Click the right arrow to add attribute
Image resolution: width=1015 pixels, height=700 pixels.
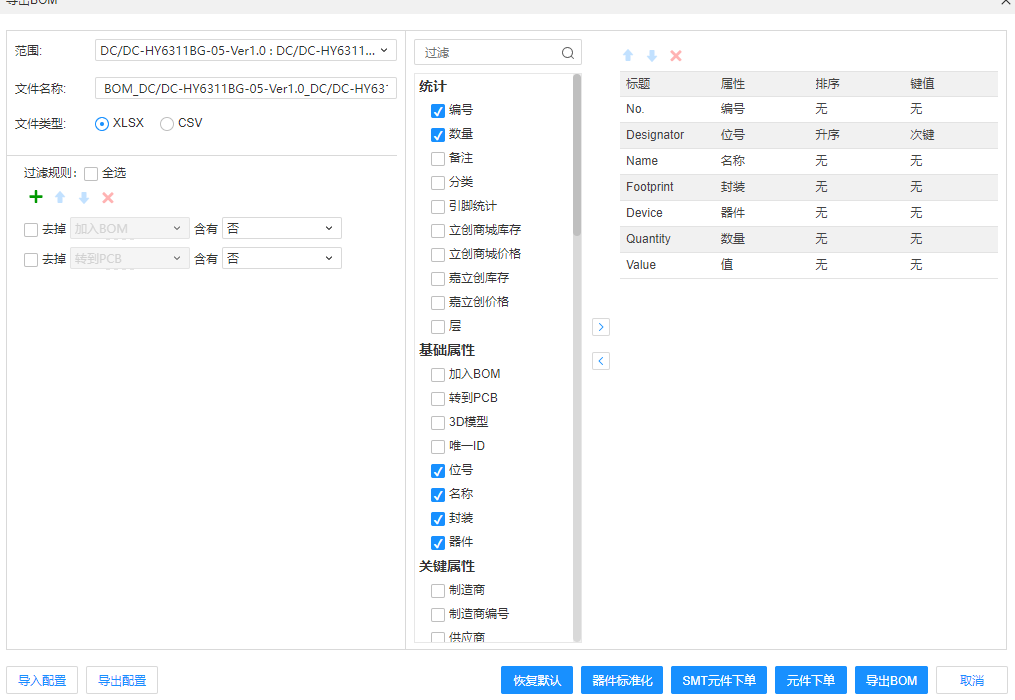tap(601, 327)
